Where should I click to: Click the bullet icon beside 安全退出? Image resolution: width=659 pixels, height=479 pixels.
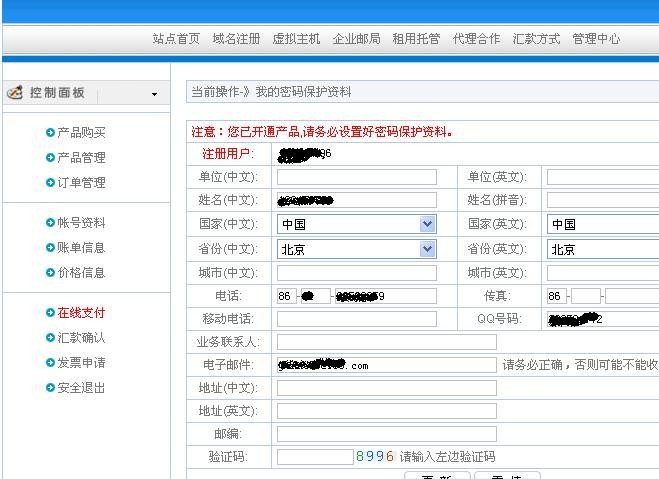point(50,388)
